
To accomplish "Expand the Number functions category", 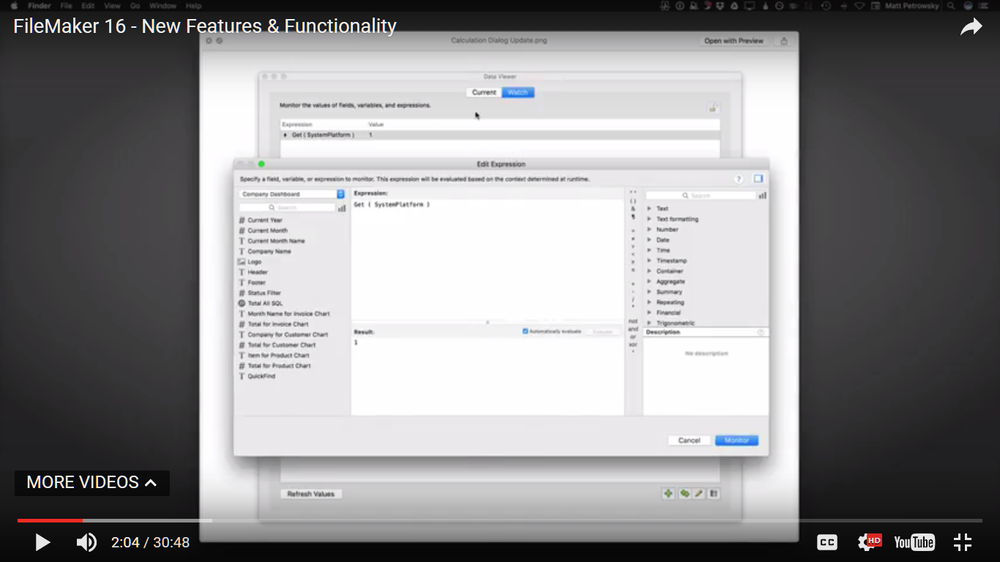I will point(649,230).
